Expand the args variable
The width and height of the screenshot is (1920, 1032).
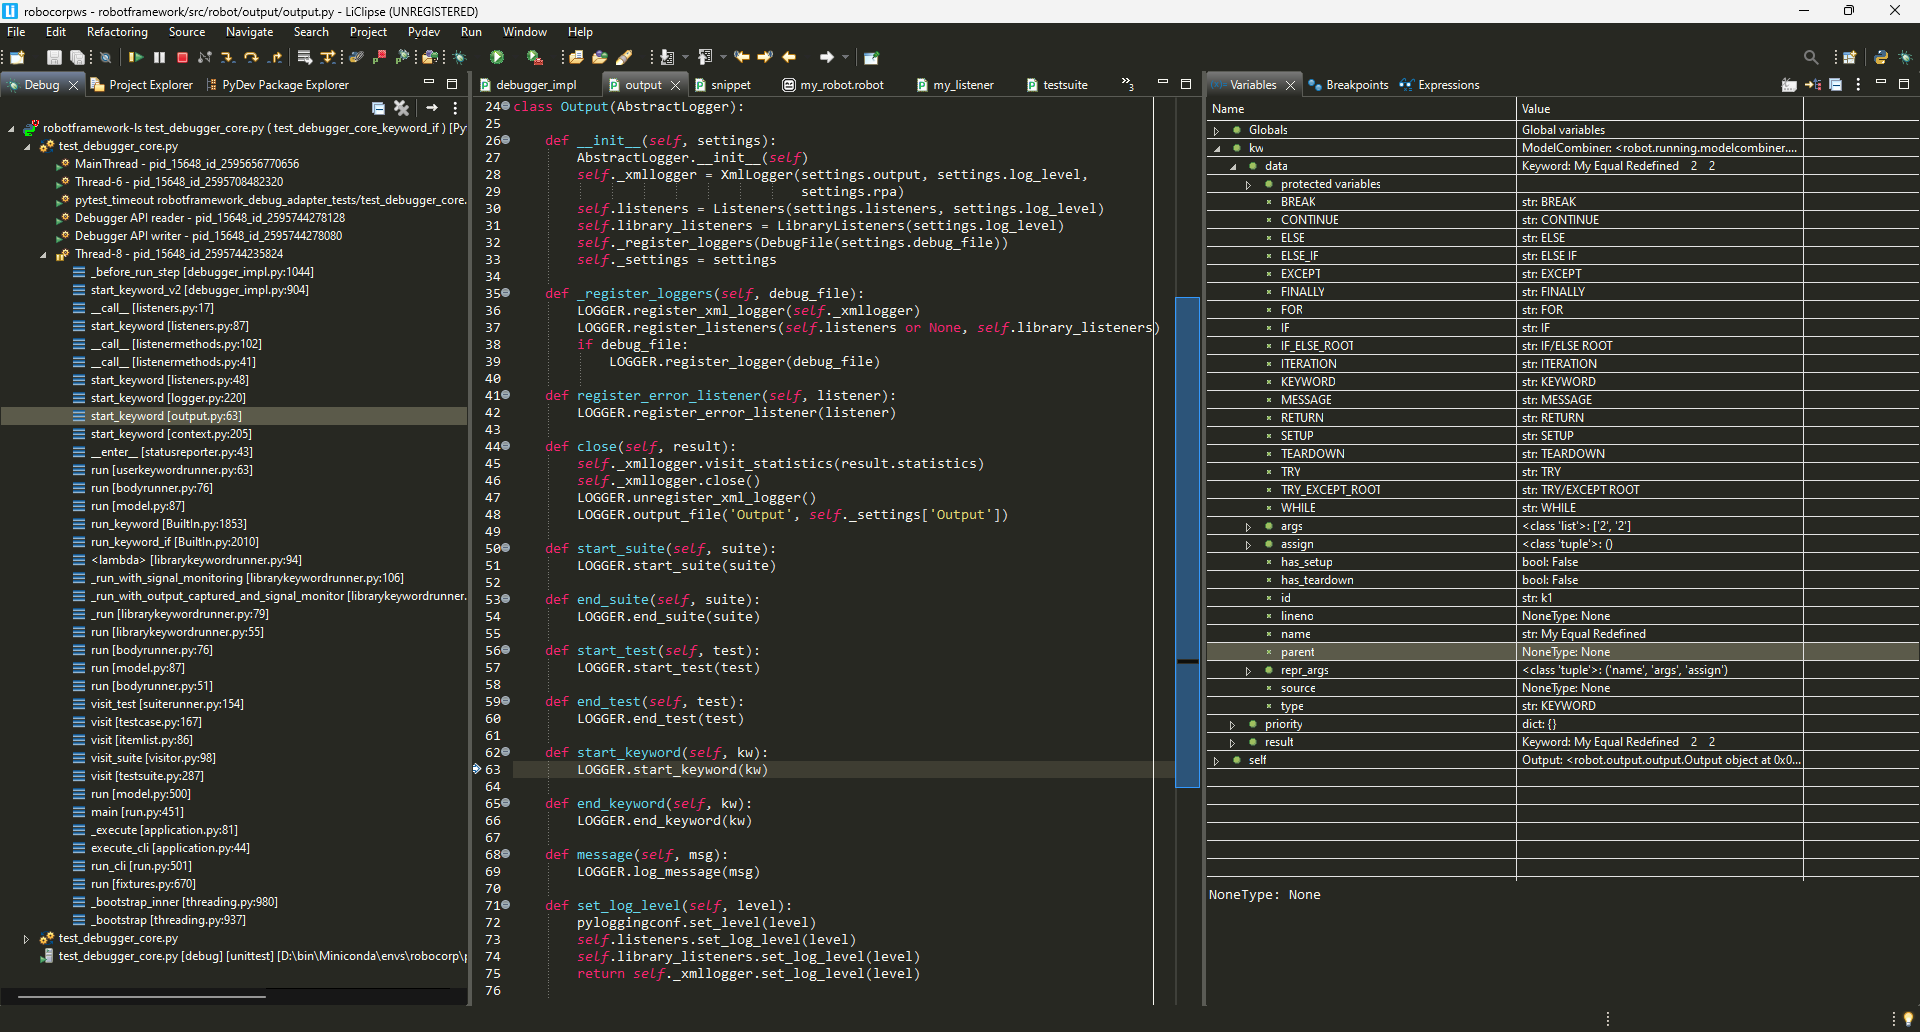click(x=1248, y=526)
